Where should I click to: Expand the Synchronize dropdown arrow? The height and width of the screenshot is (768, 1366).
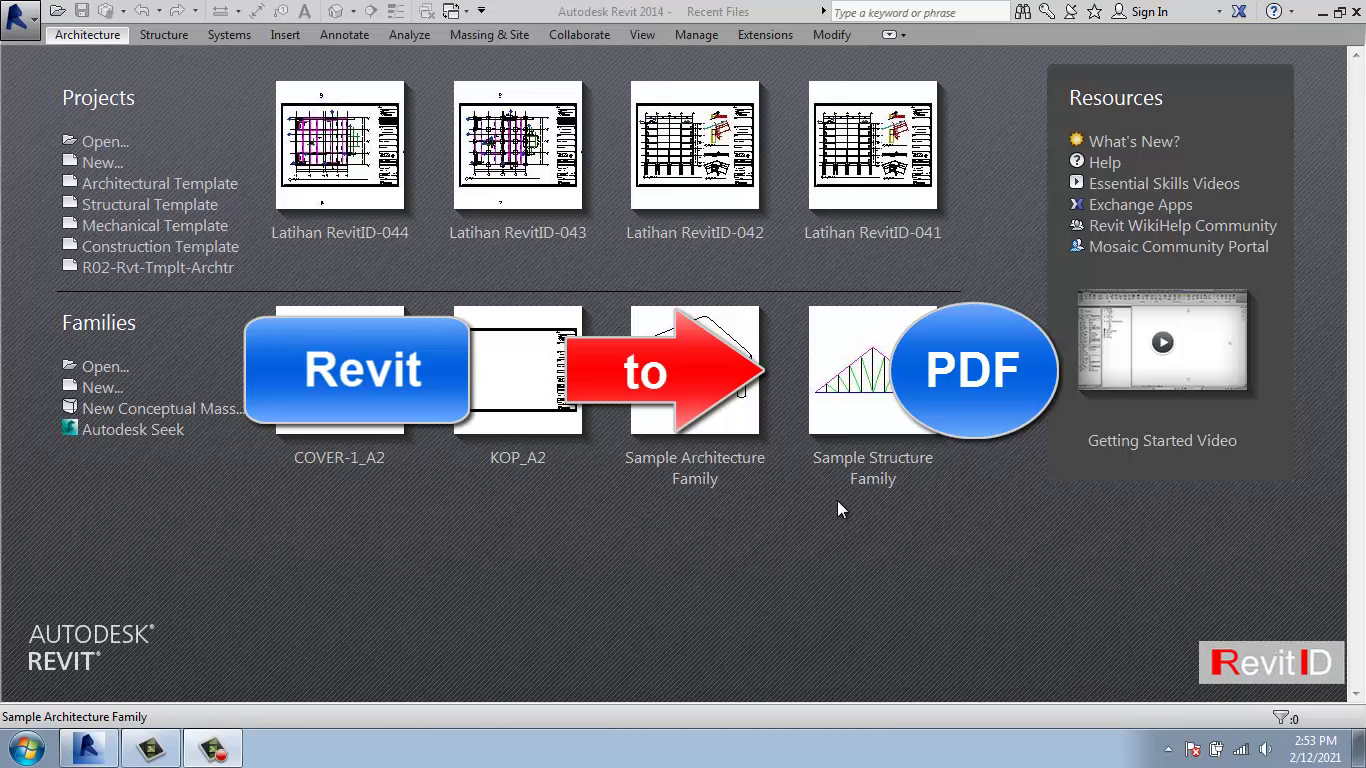123,11
